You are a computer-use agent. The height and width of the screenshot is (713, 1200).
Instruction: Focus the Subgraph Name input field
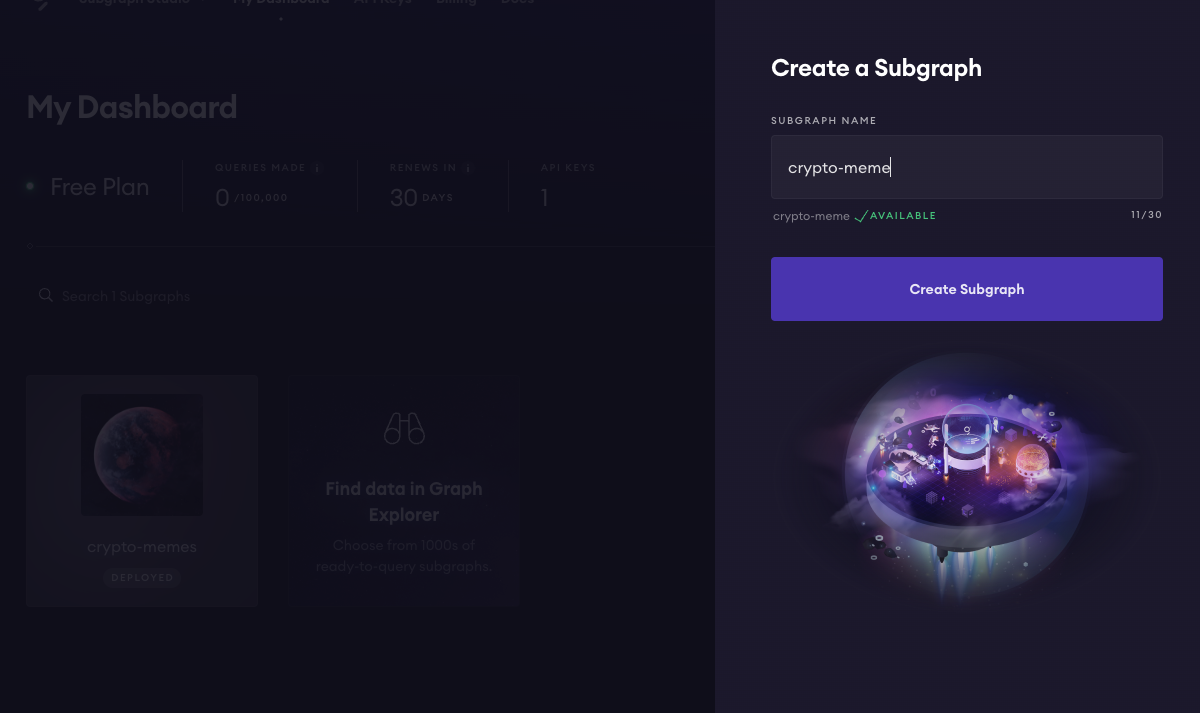(966, 167)
